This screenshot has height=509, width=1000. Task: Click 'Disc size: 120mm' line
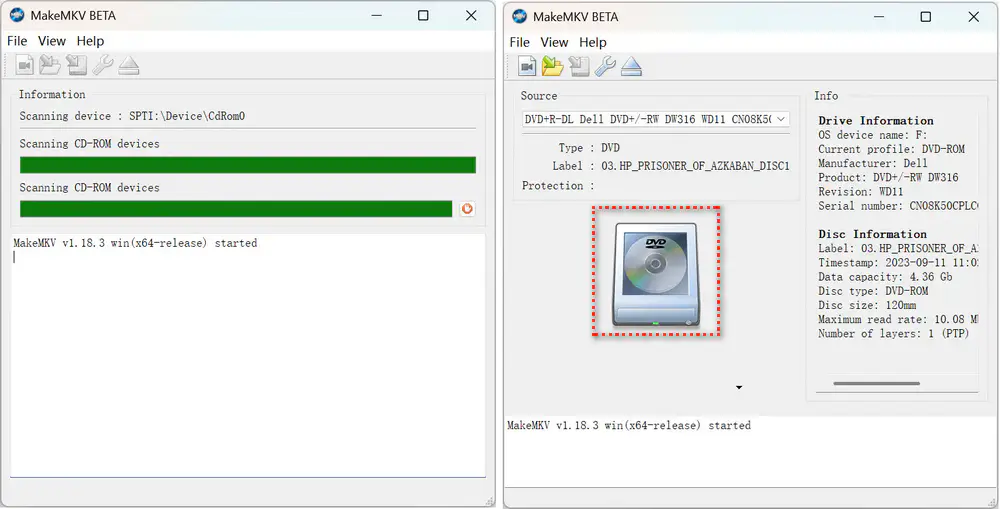866,305
